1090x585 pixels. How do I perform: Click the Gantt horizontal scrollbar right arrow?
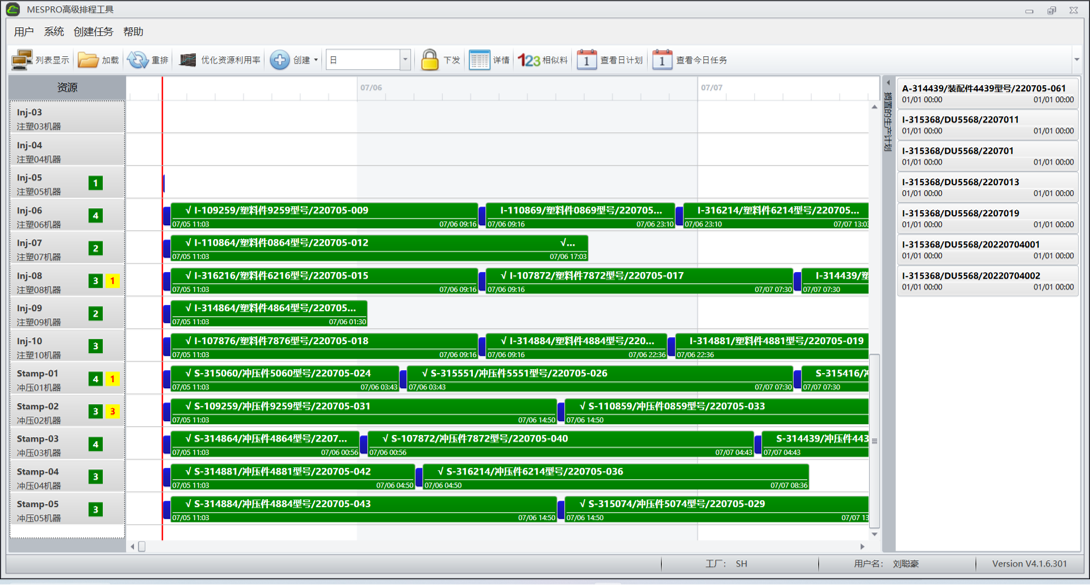[x=862, y=547]
